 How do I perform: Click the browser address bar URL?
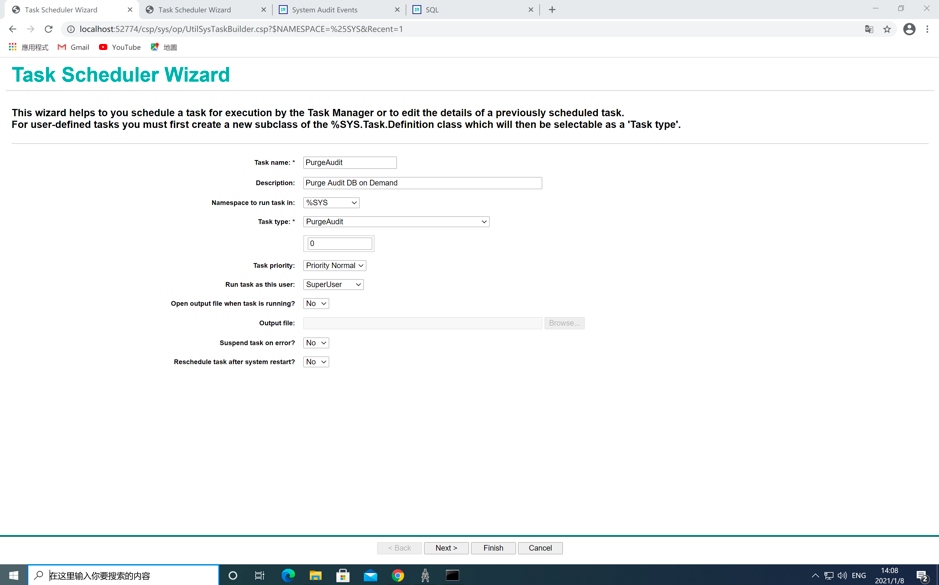(241, 29)
